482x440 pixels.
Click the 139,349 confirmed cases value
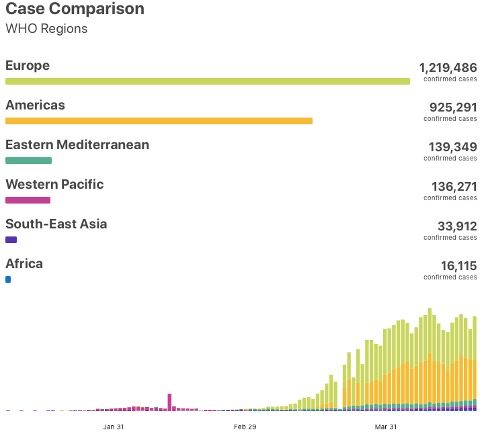(453, 147)
